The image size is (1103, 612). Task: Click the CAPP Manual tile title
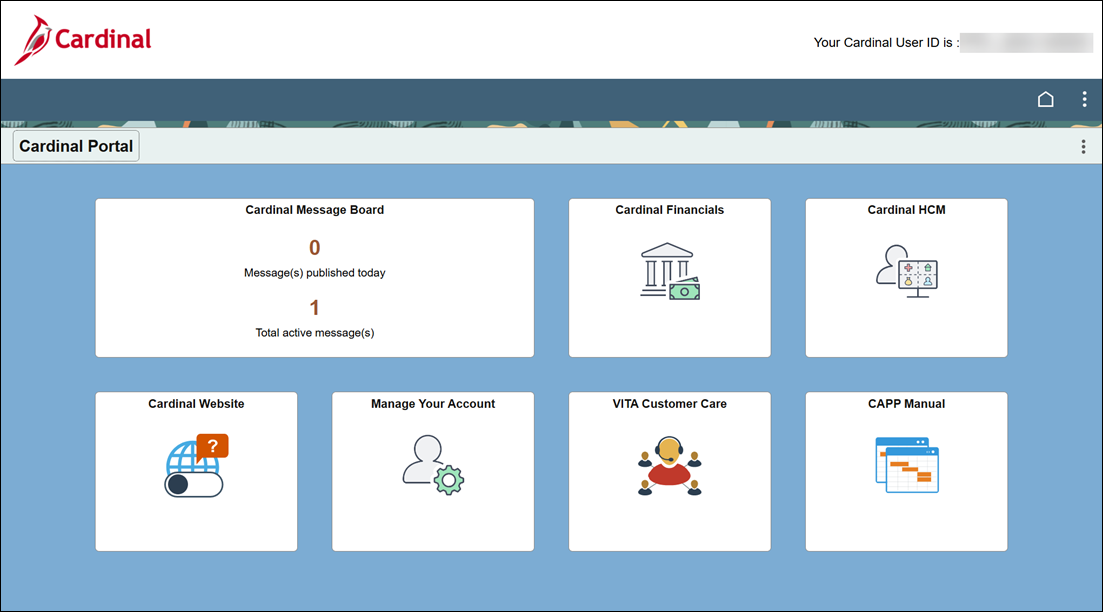pos(906,404)
